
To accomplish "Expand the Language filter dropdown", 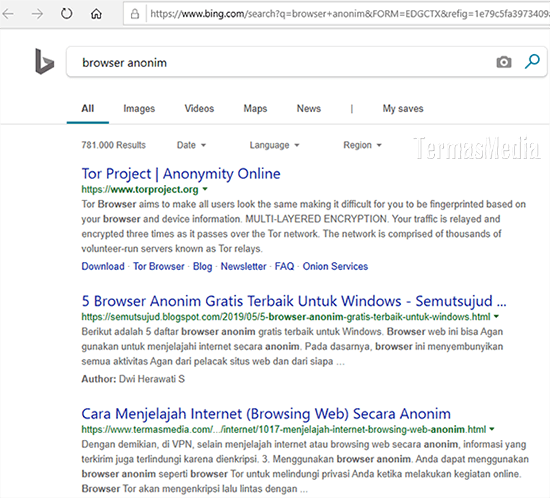I will 274,145.
